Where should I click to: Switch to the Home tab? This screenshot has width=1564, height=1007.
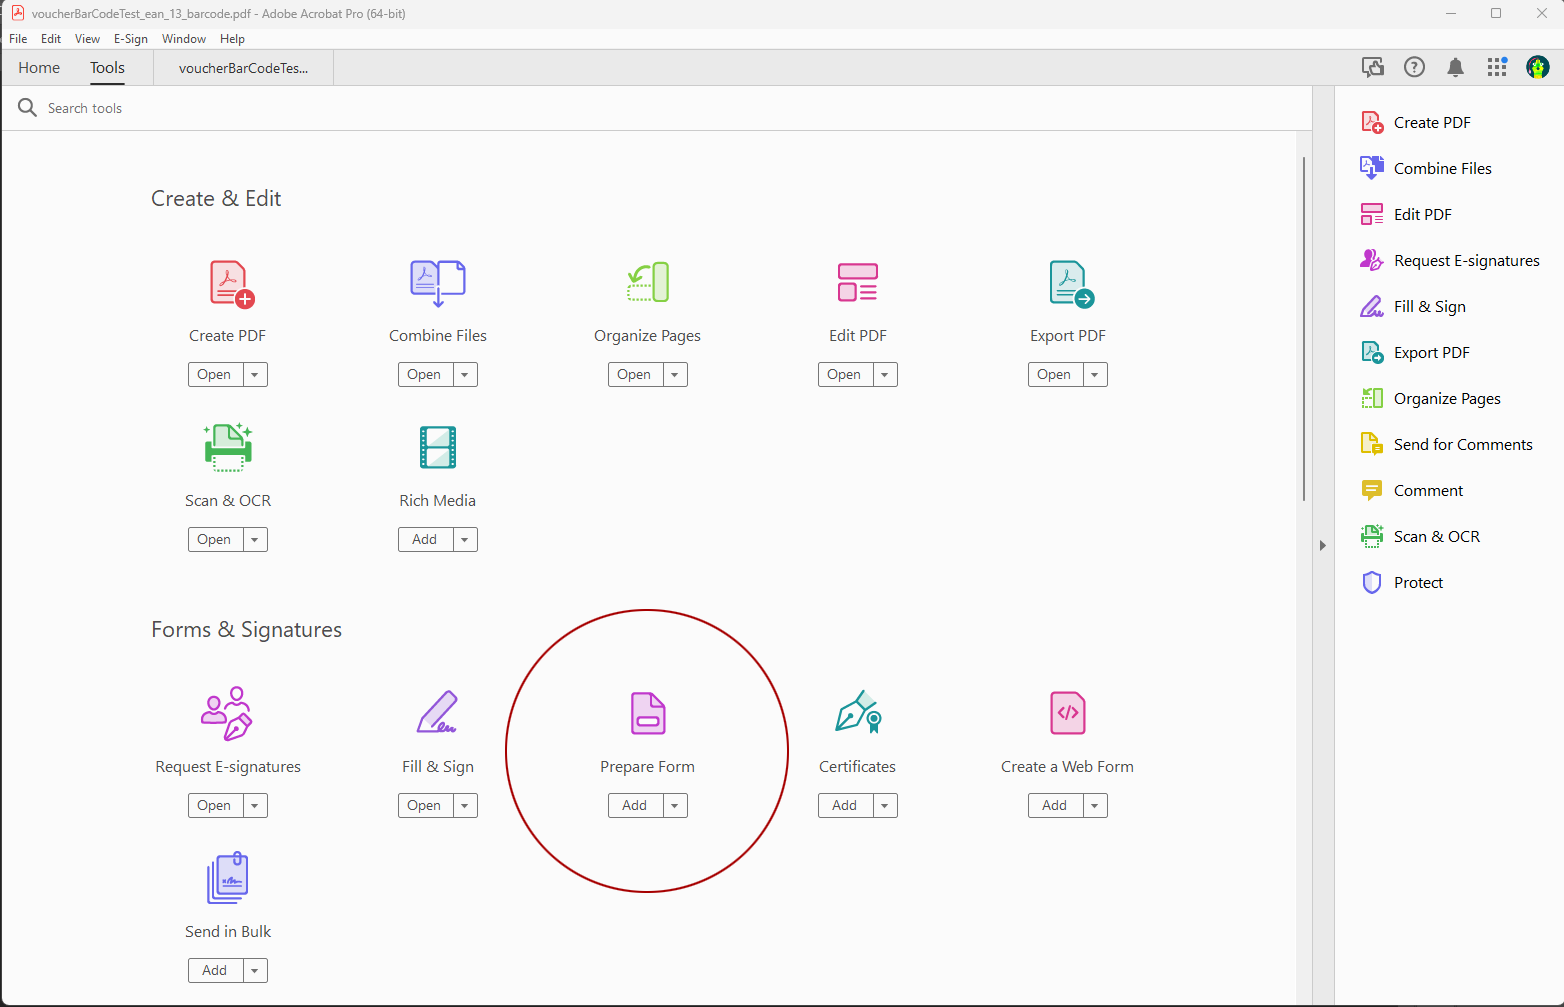coord(39,68)
